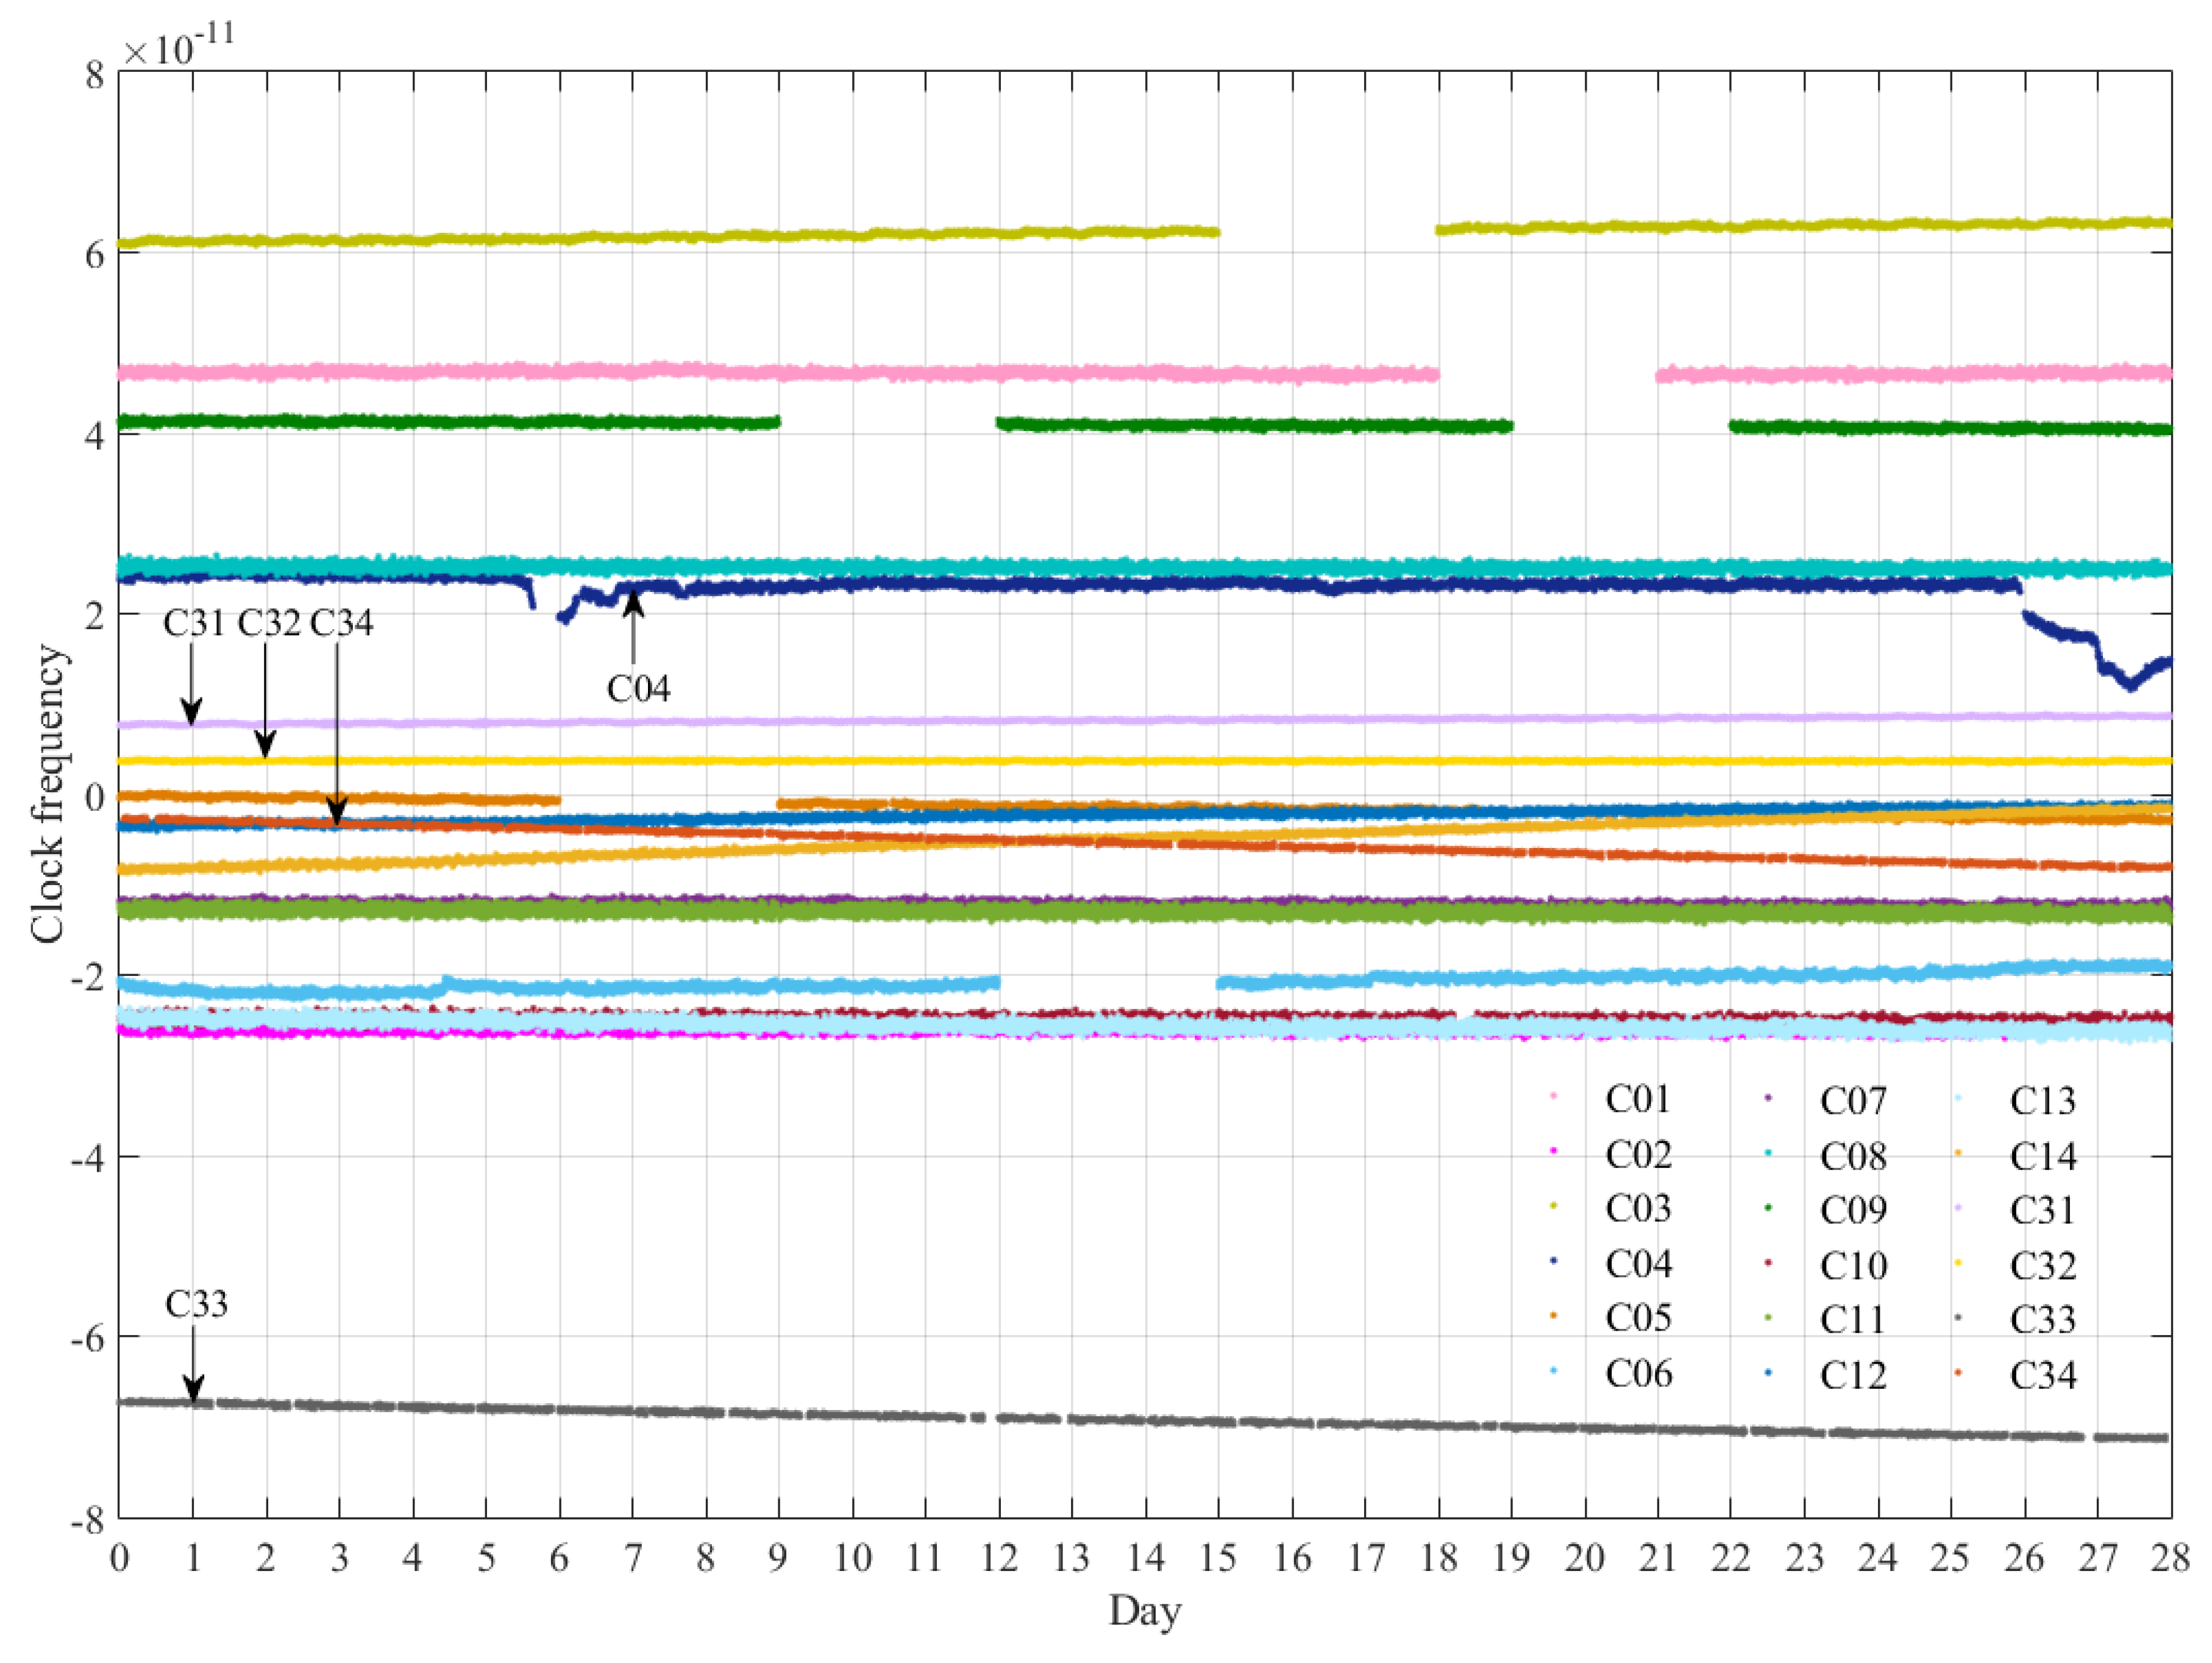Click the C10 legend label

click(x=1853, y=1266)
